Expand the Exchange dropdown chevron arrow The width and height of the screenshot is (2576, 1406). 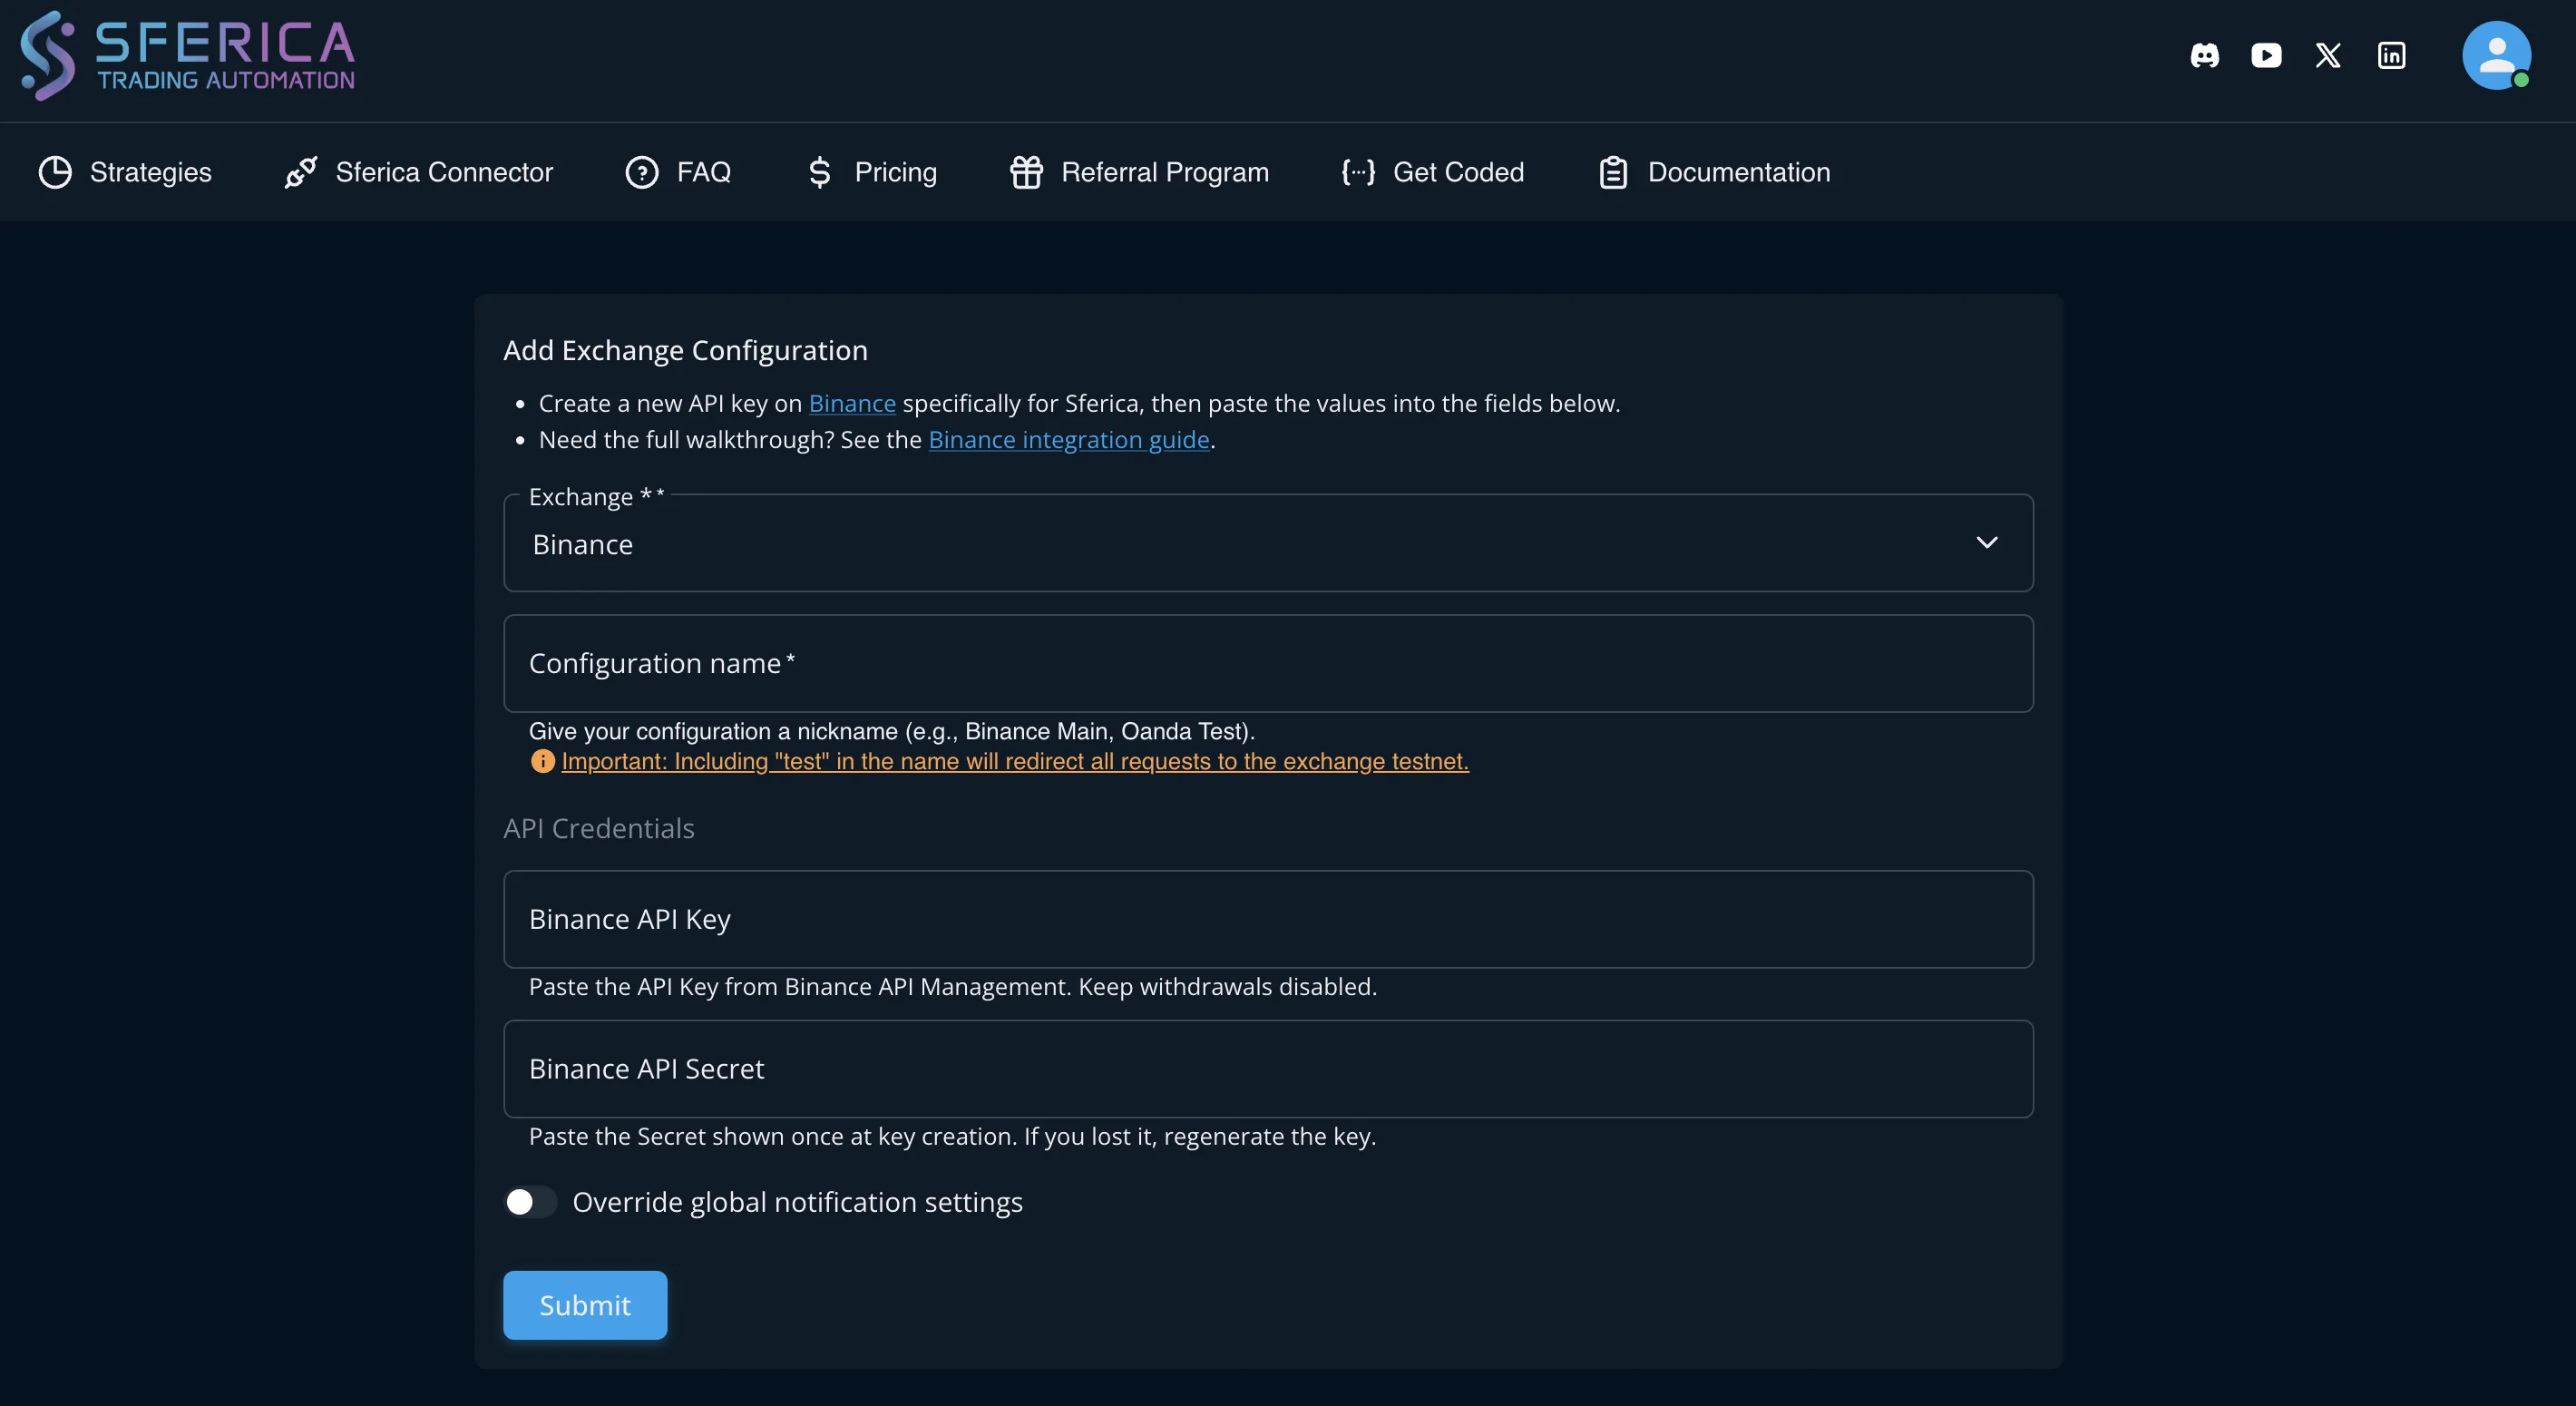(x=1986, y=542)
